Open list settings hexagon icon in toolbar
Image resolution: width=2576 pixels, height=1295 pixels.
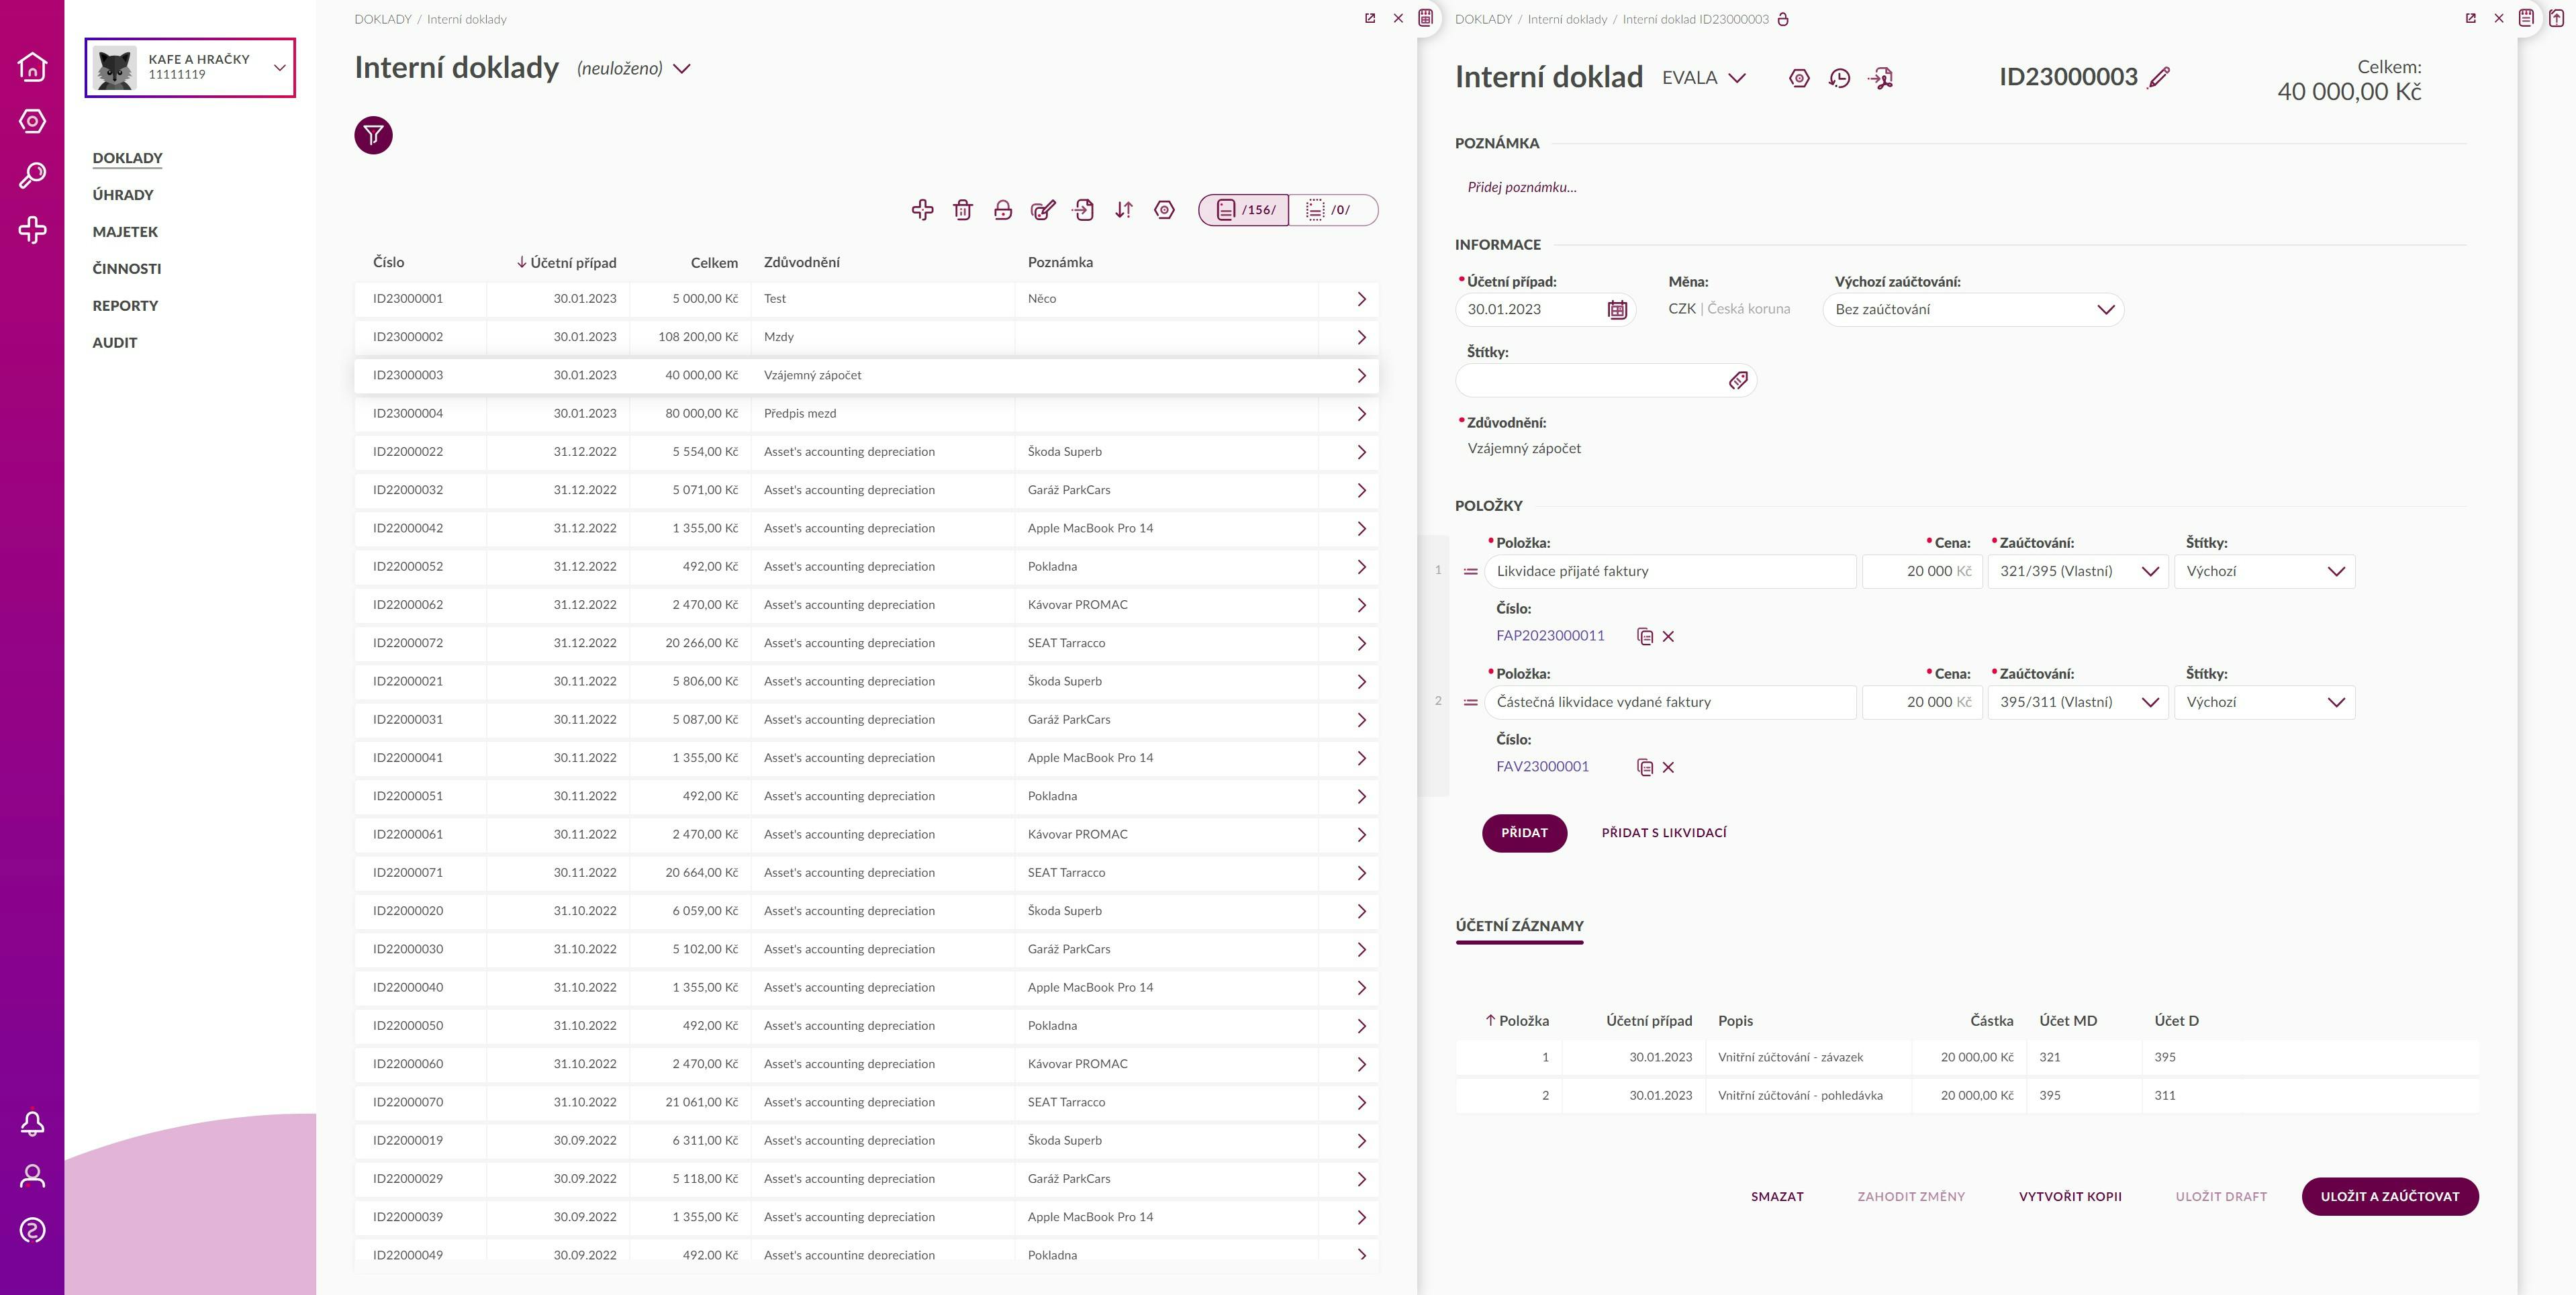(1164, 210)
